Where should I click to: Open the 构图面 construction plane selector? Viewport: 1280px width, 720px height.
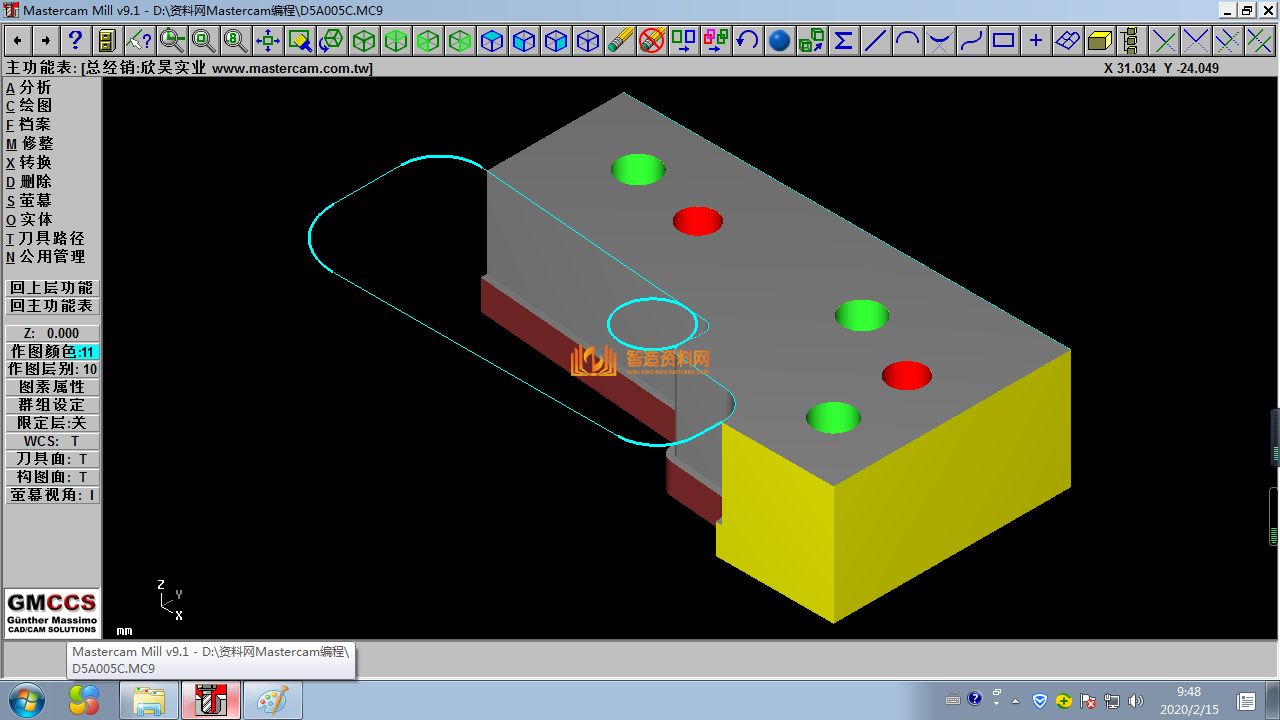52,477
